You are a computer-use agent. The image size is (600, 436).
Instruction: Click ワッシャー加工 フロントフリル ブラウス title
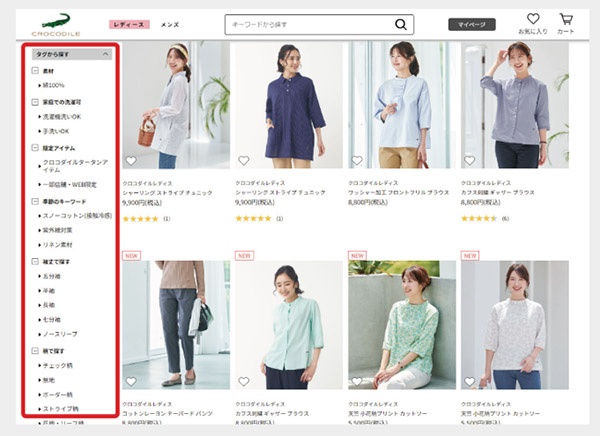point(398,193)
